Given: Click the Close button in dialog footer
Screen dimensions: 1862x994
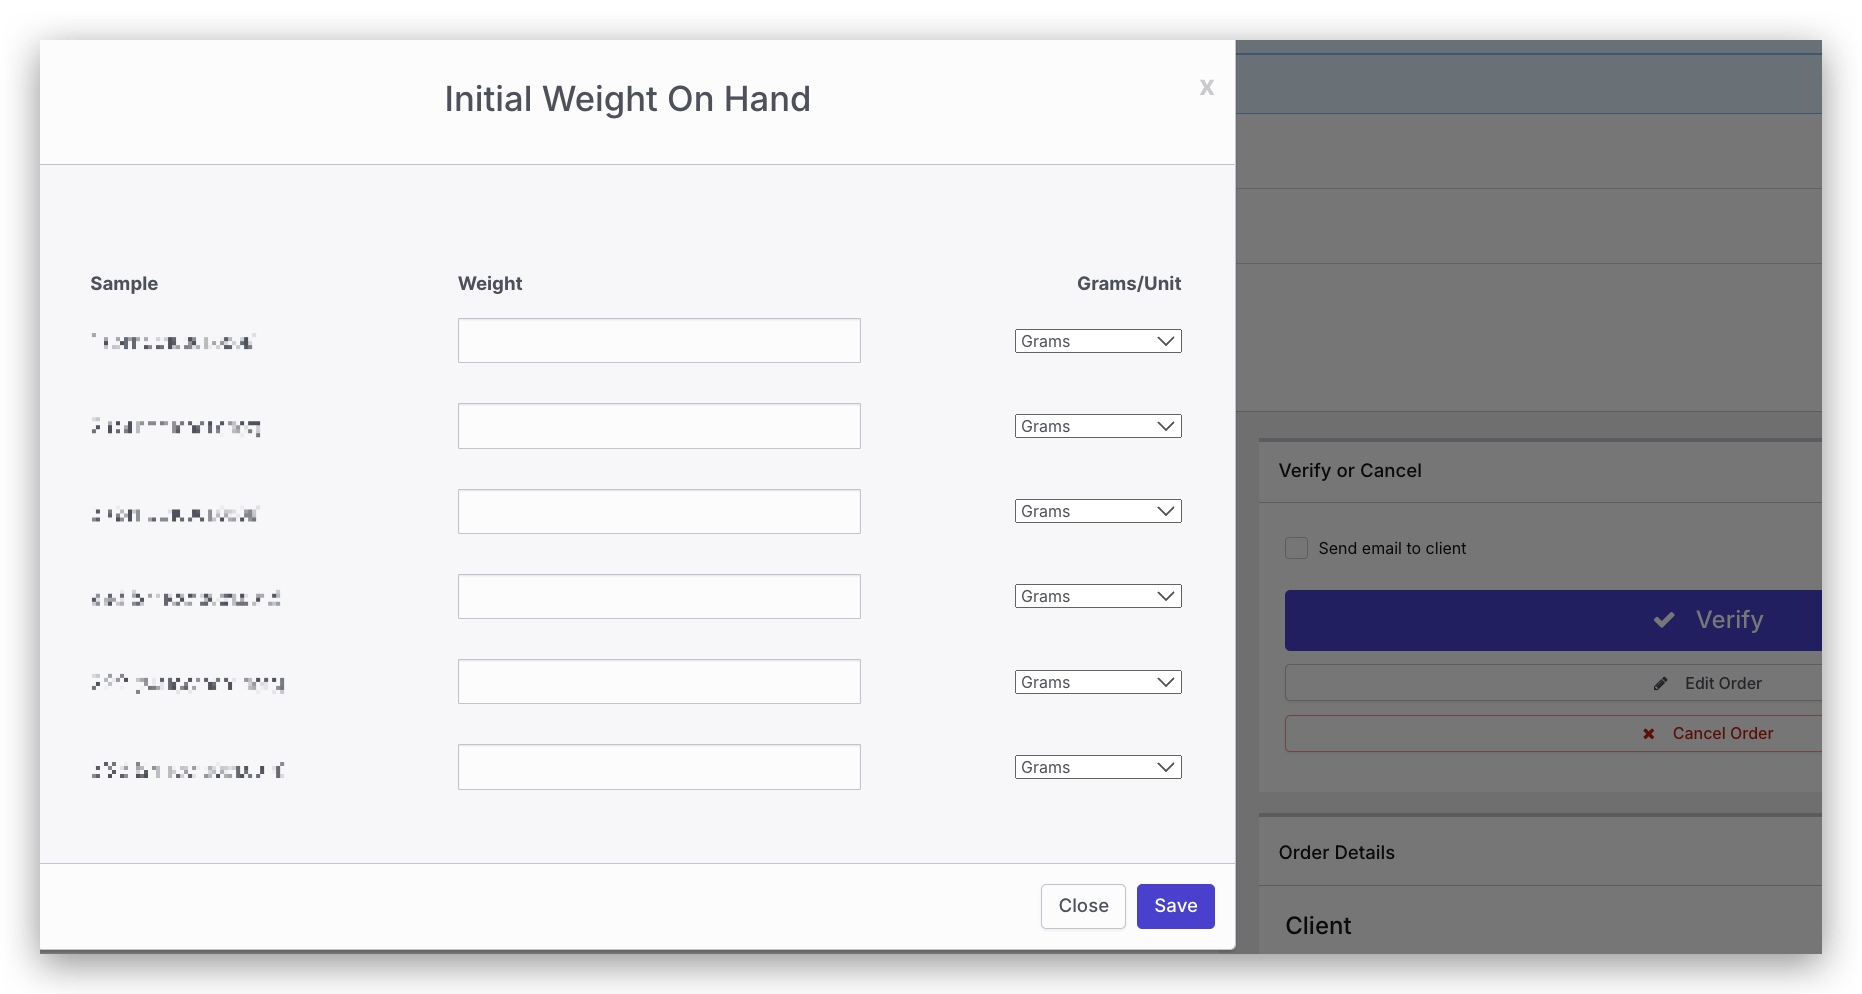Looking at the screenshot, I should [x=1083, y=906].
